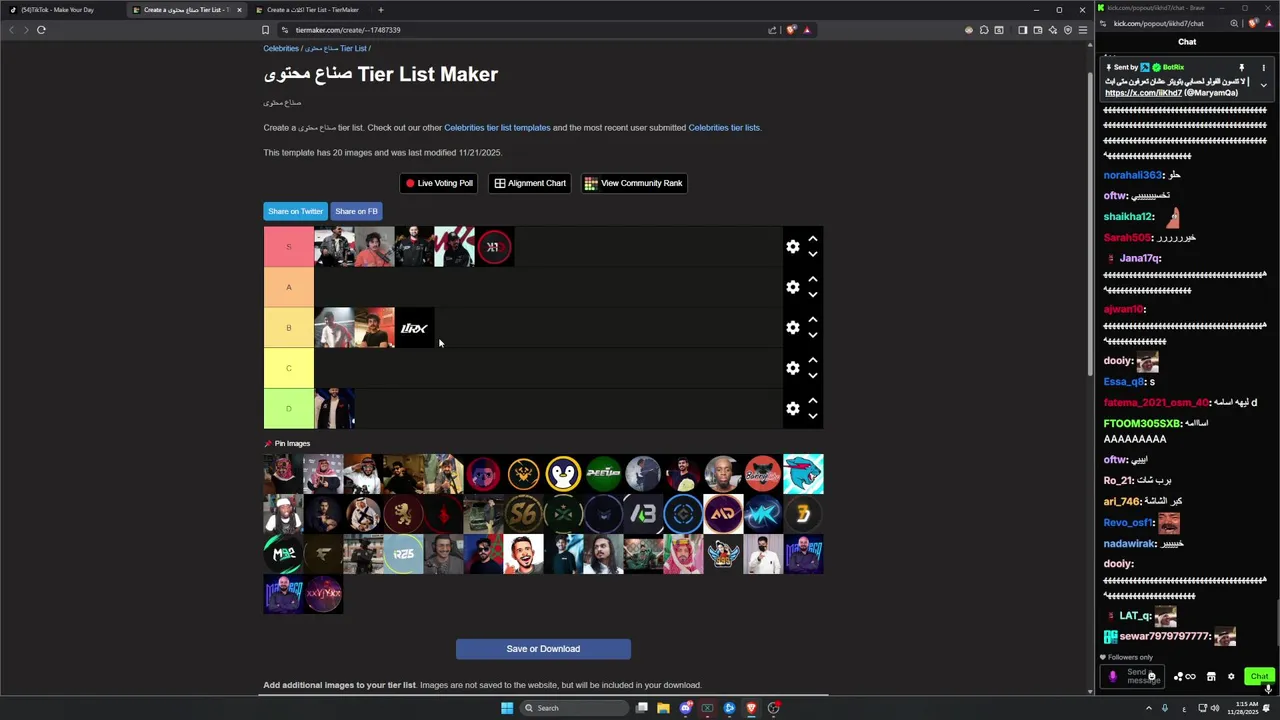The height and width of the screenshot is (720, 1280).
Task: Close the active TierMaker tab
Action: pyautogui.click(x=239, y=10)
